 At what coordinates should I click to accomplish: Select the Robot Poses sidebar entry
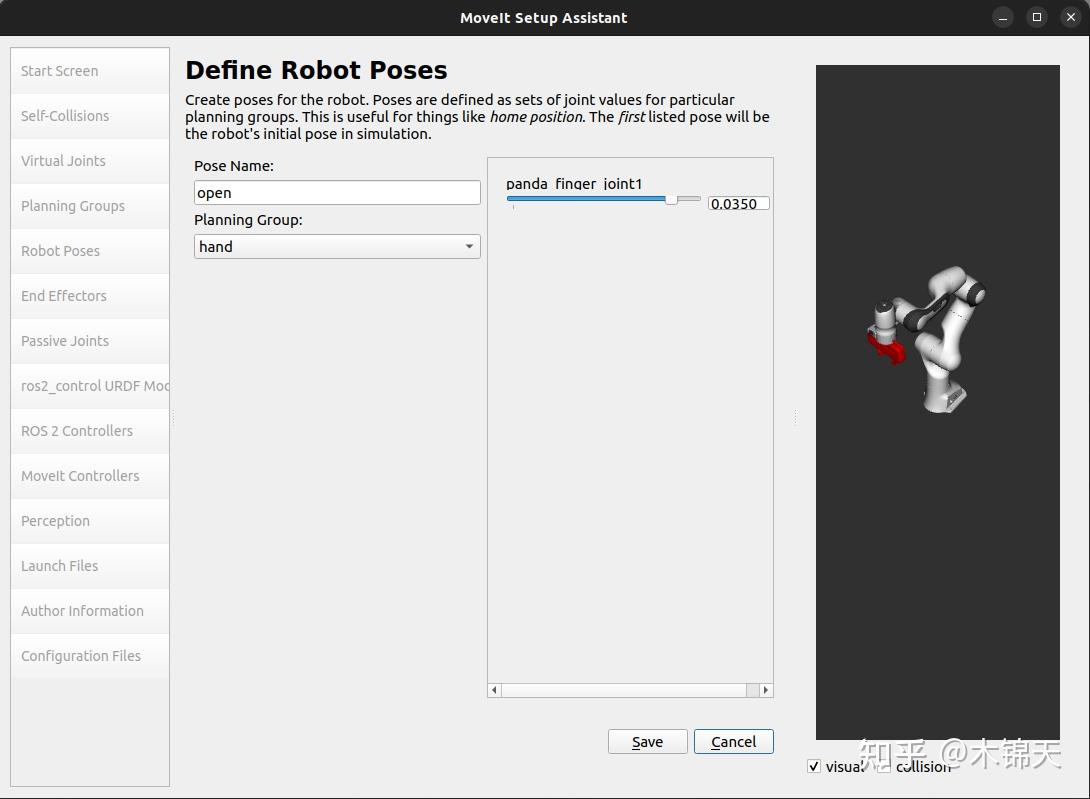pos(60,251)
